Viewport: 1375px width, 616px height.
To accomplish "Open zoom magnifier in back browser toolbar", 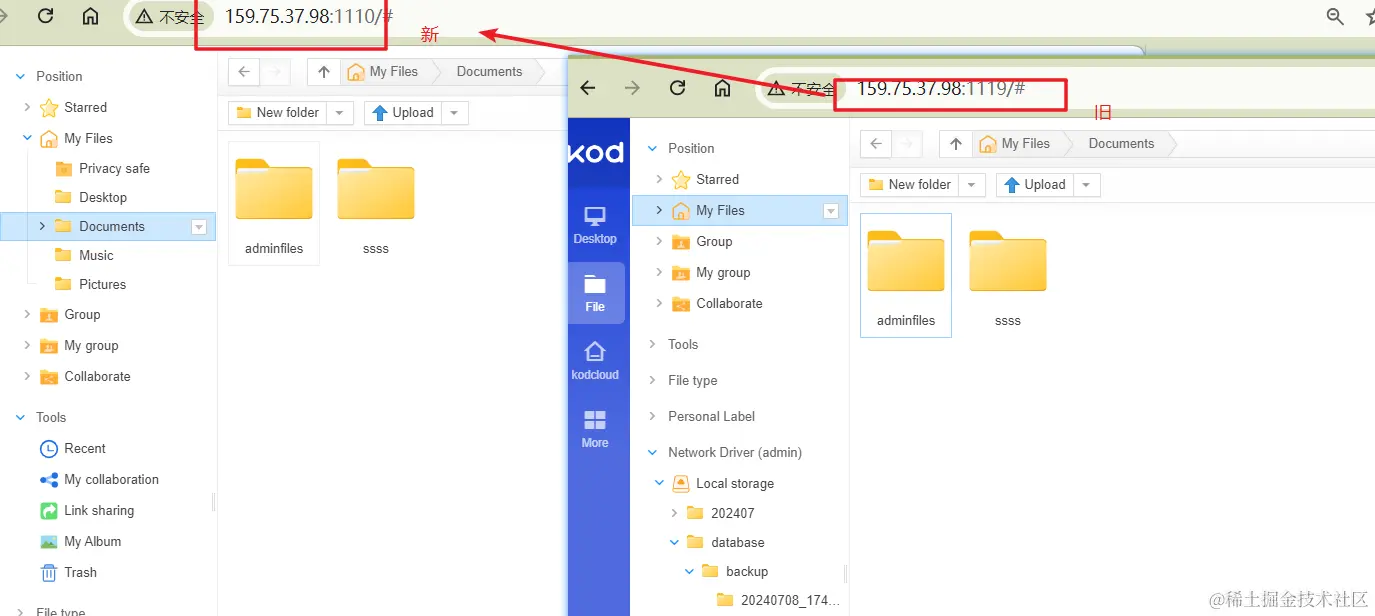I will (1335, 16).
